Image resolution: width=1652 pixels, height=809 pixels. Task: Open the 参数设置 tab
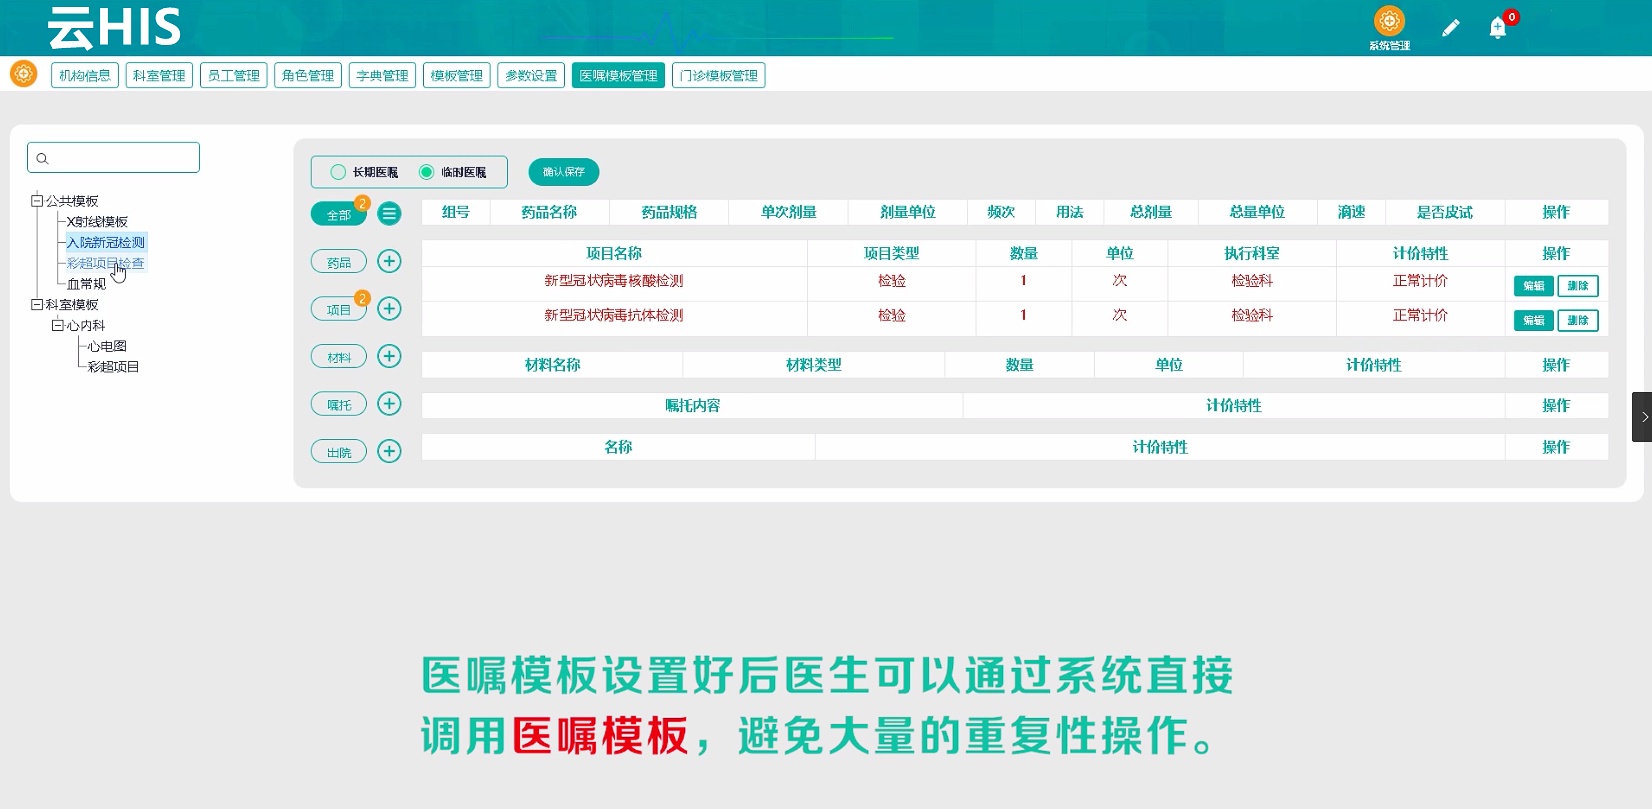531,75
